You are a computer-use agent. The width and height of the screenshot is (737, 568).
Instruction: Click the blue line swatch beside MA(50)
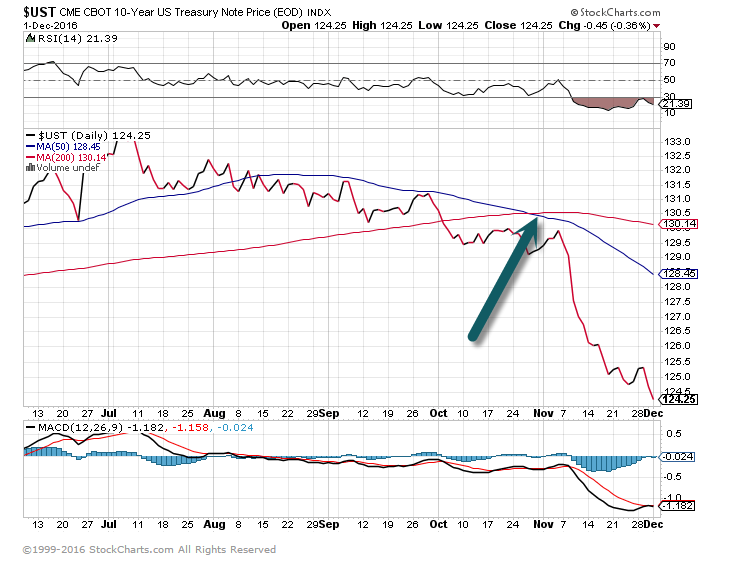click(x=31, y=147)
